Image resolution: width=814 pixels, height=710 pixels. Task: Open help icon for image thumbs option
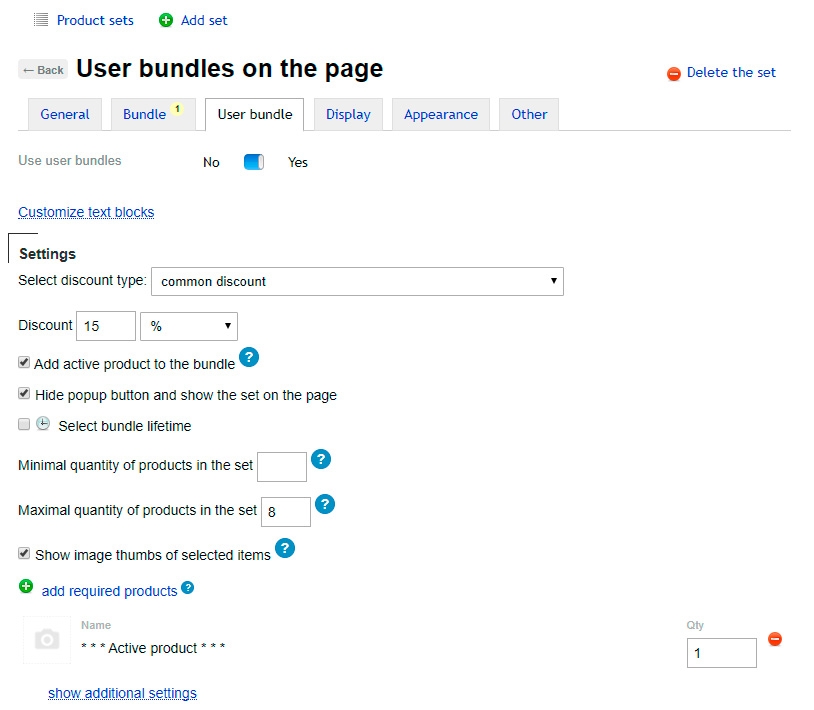(x=285, y=548)
